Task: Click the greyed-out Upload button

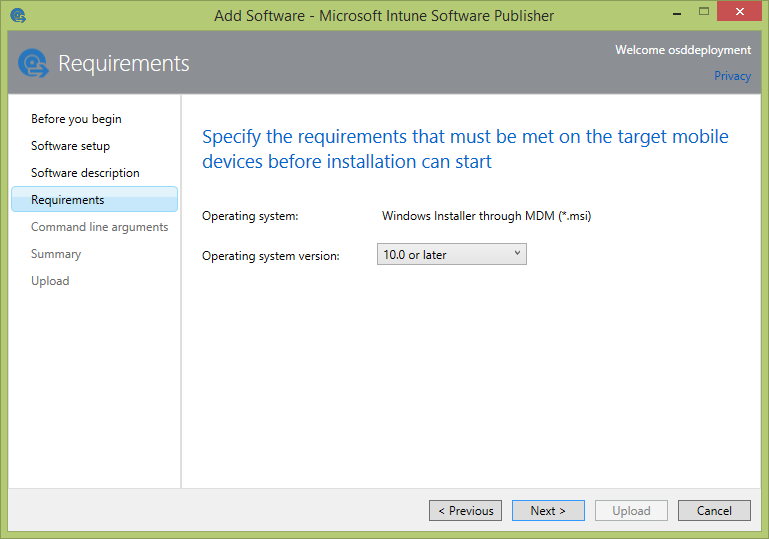Action: click(631, 511)
